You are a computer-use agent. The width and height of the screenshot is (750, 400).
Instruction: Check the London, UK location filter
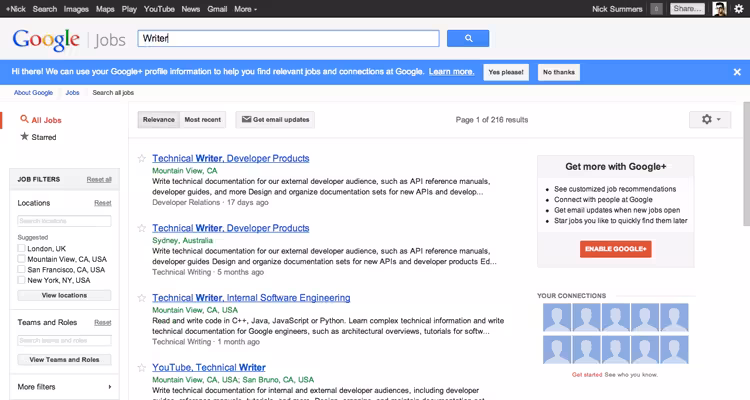pyautogui.click(x=21, y=248)
